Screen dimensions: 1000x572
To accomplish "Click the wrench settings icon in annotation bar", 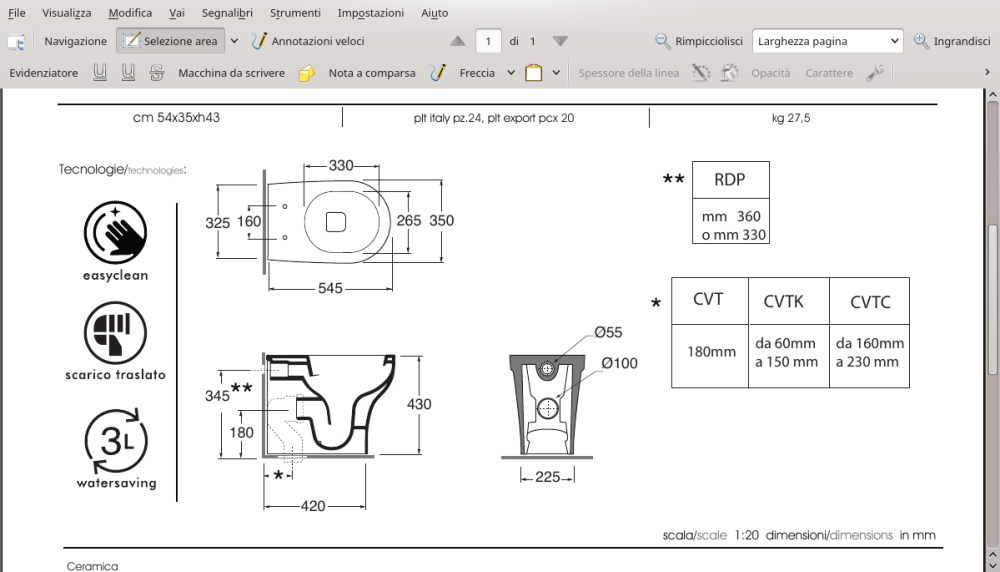I will tap(875, 73).
